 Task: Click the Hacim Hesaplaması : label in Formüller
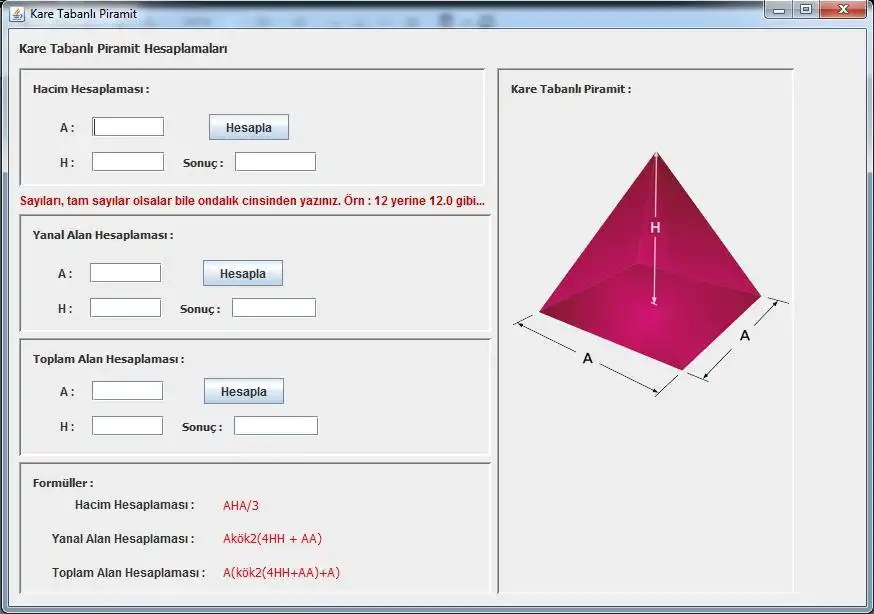click(x=134, y=505)
